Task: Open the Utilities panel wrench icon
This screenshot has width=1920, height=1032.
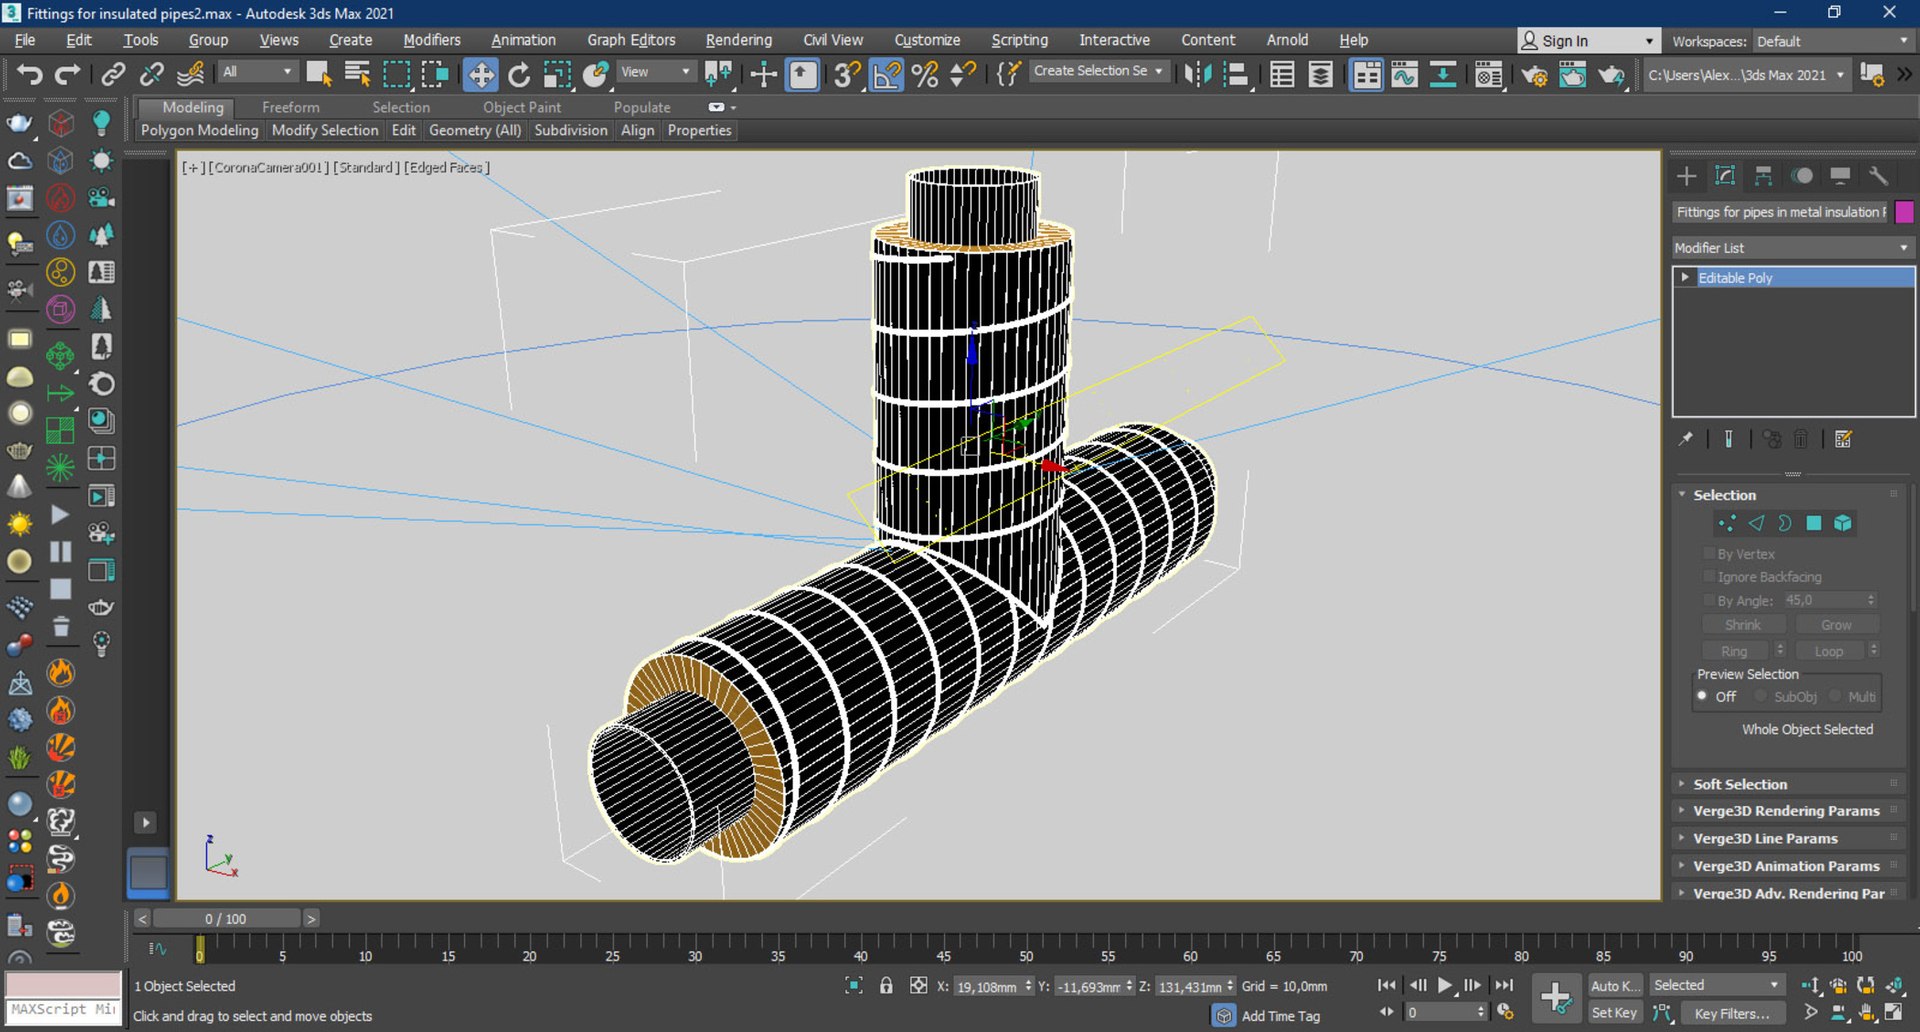Action: point(1878,176)
